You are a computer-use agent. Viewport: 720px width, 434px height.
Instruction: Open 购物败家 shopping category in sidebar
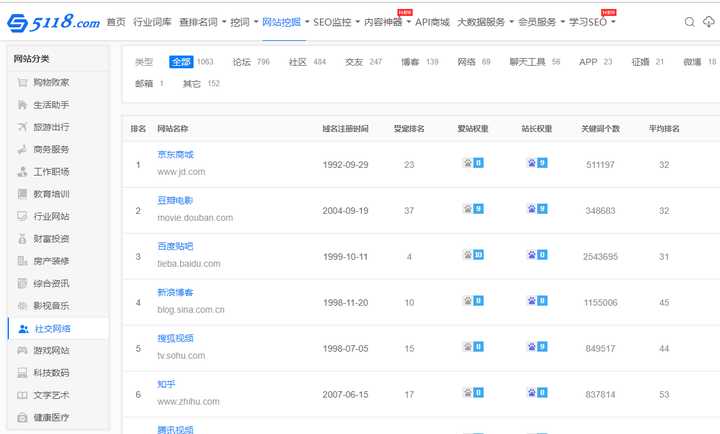tap(51, 82)
